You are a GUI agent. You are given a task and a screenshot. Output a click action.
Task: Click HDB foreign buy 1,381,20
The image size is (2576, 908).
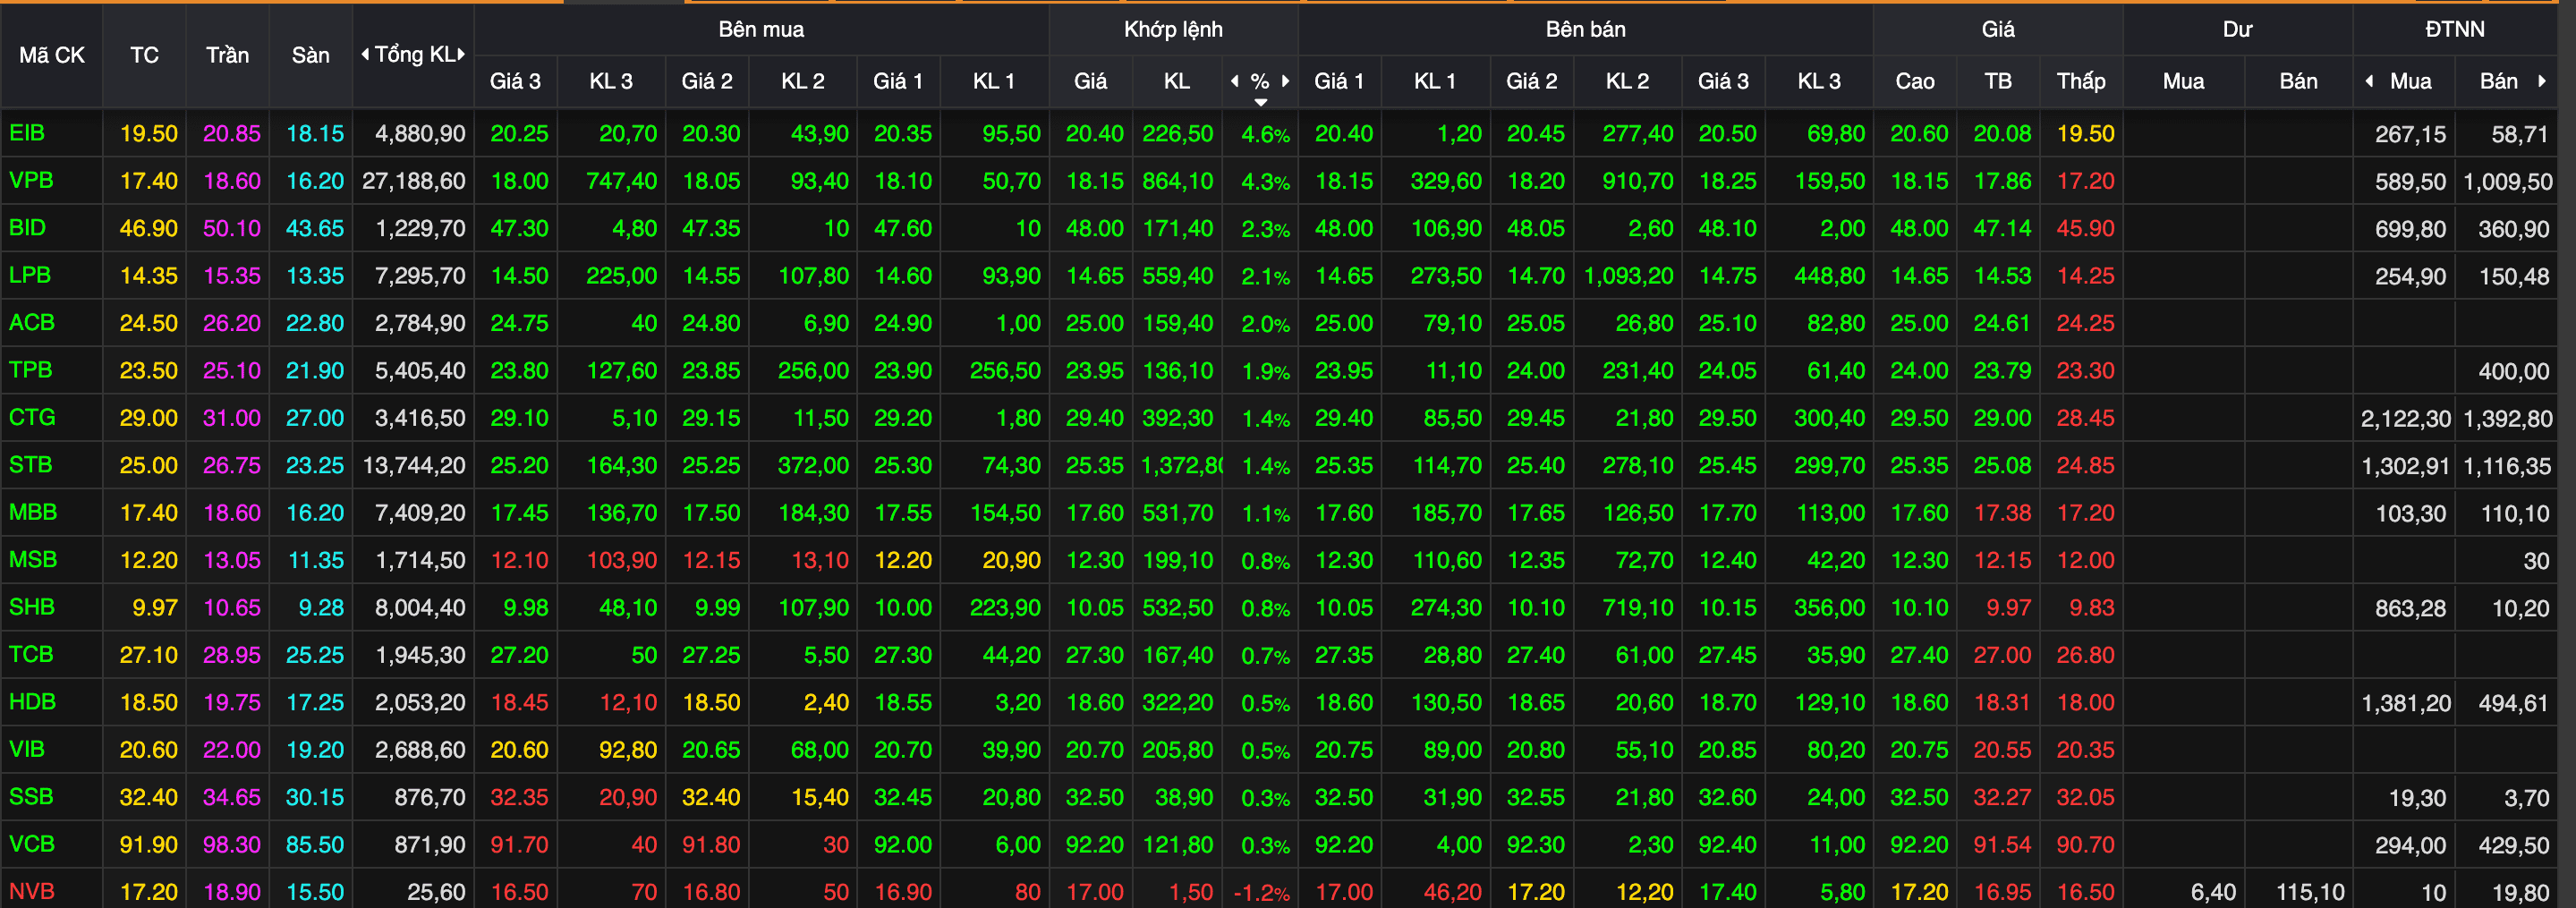point(2405,703)
